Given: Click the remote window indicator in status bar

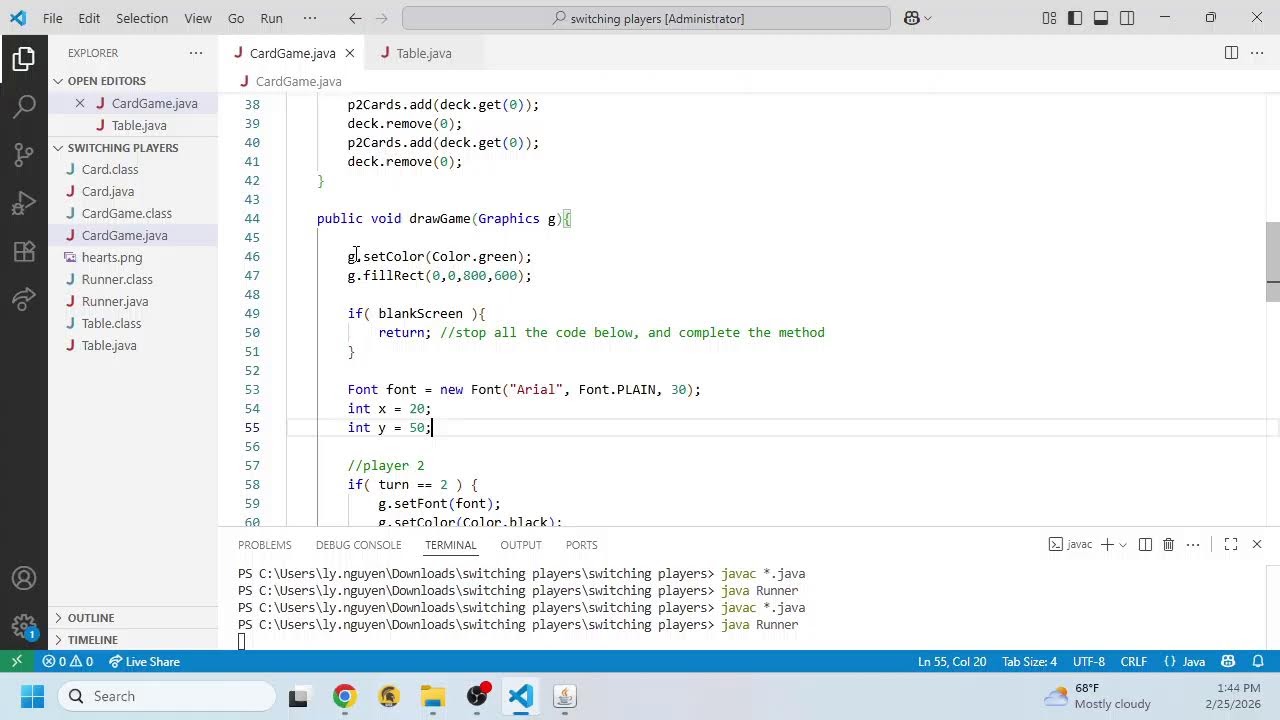Looking at the screenshot, I should click(16, 661).
